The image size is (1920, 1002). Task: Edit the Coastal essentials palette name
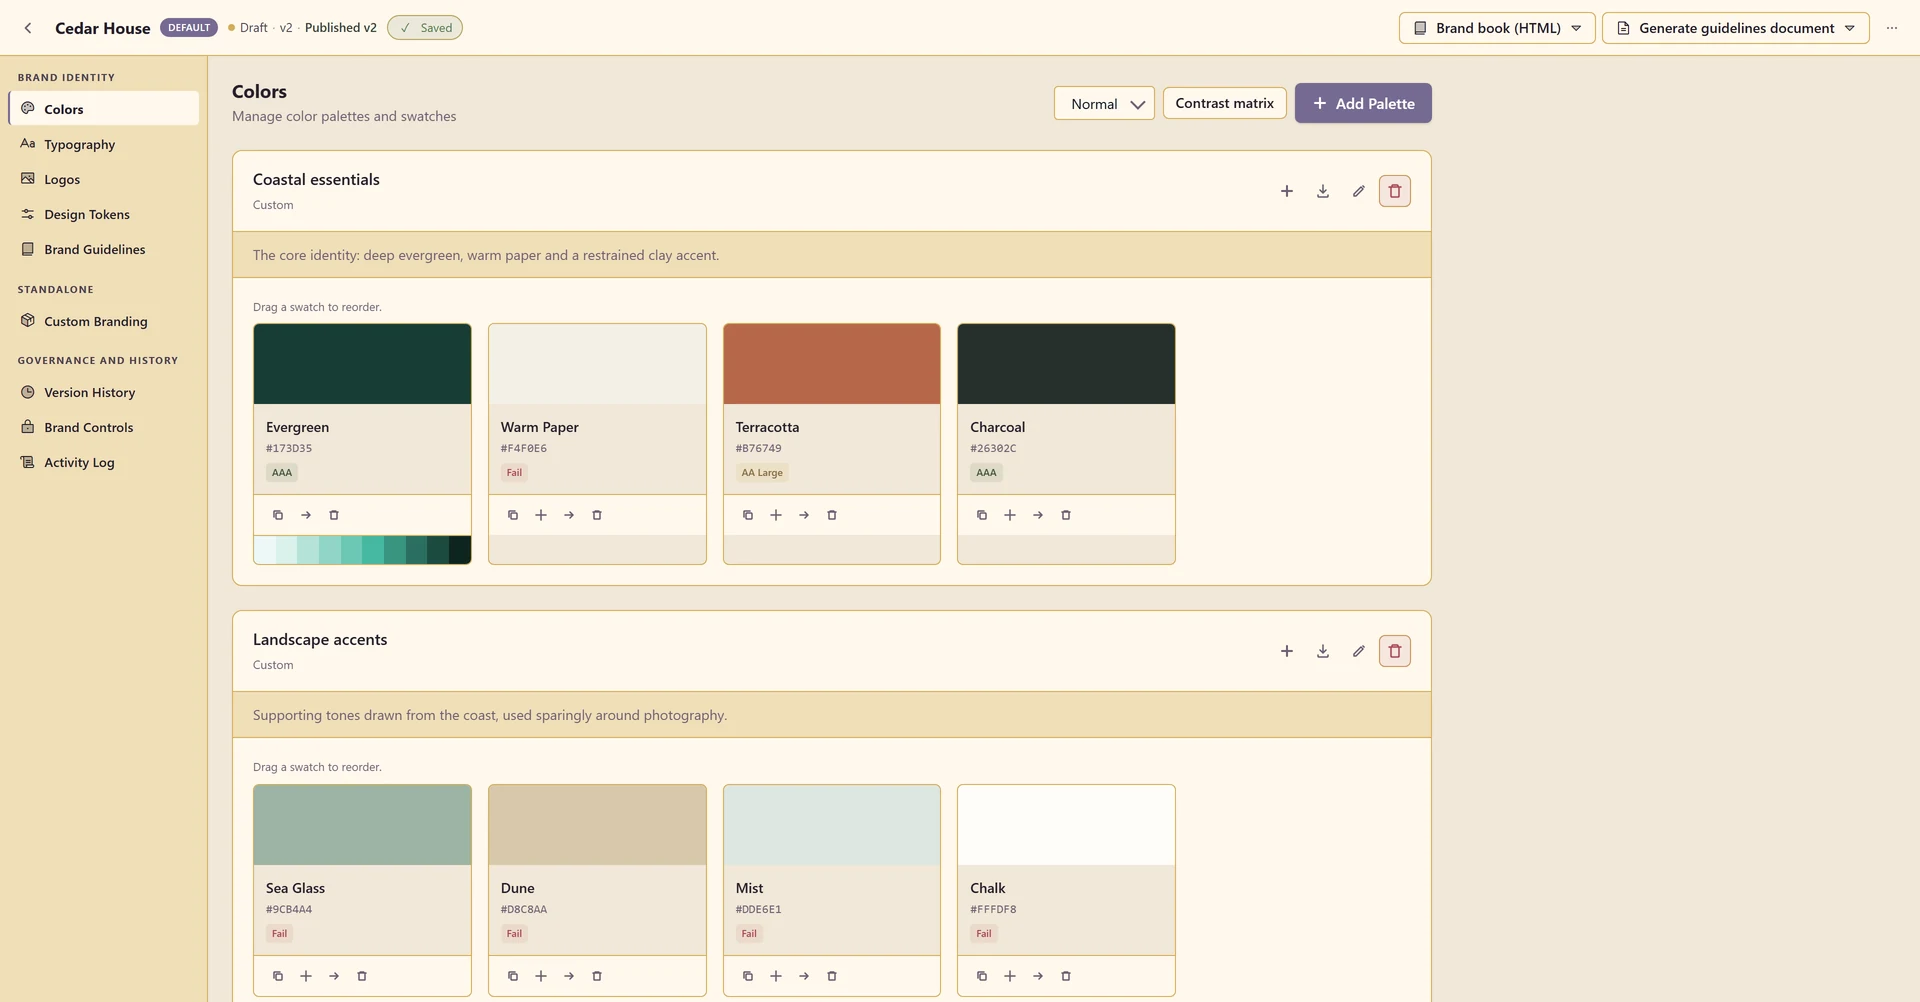pyautogui.click(x=1359, y=191)
